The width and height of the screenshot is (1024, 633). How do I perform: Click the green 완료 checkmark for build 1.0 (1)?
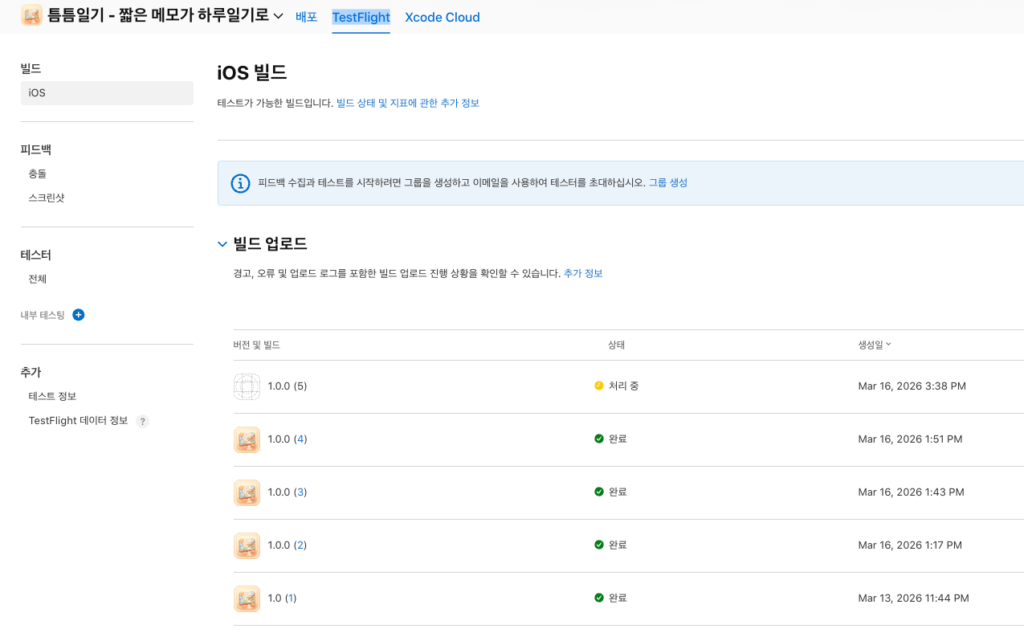(x=599, y=598)
